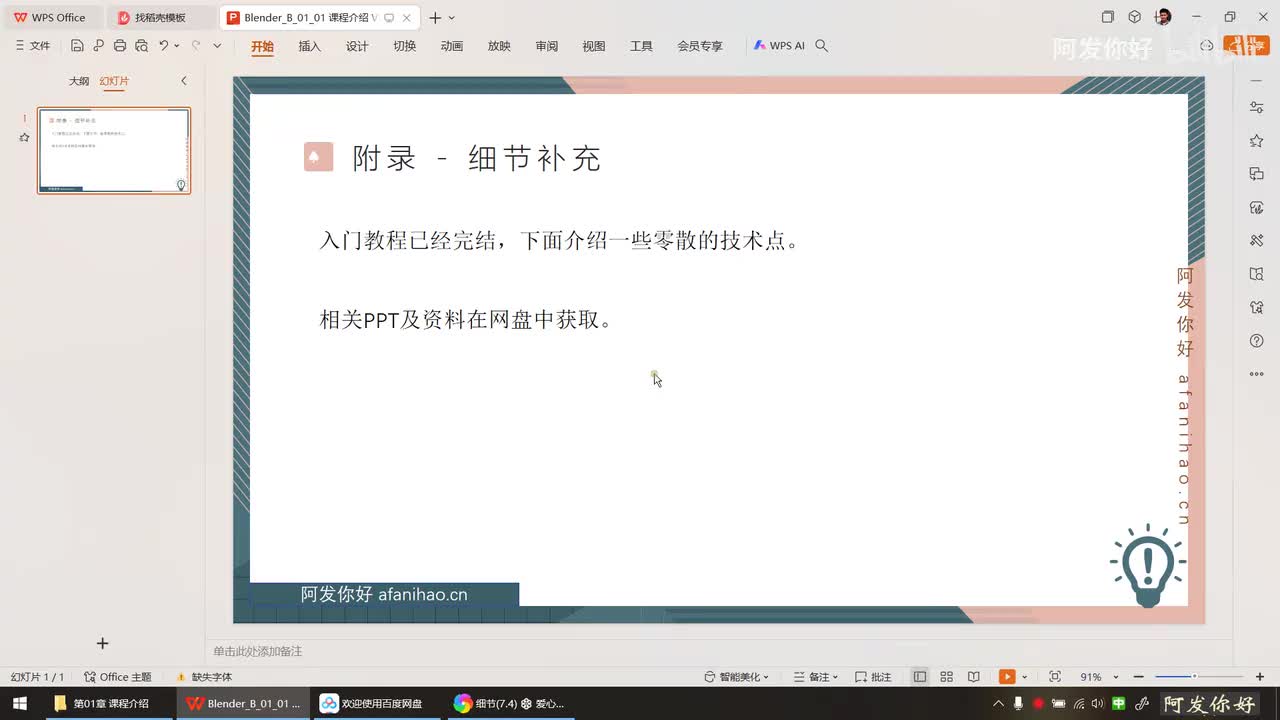
Task: Add a new document tab with plus
Action: [435, 18]
